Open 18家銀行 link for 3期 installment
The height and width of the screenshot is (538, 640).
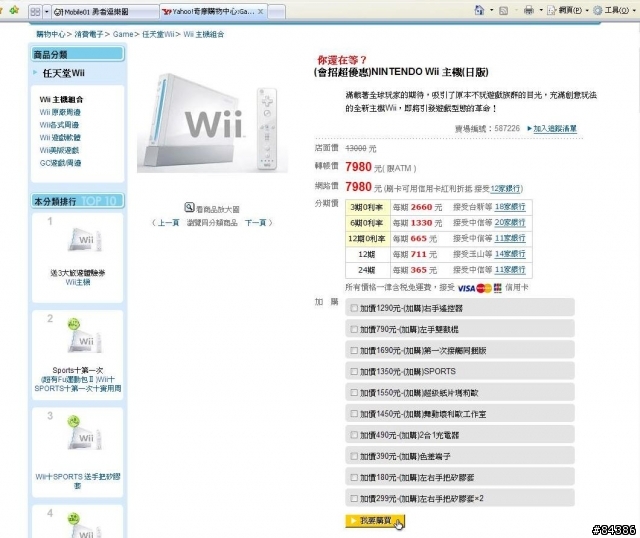510,207
